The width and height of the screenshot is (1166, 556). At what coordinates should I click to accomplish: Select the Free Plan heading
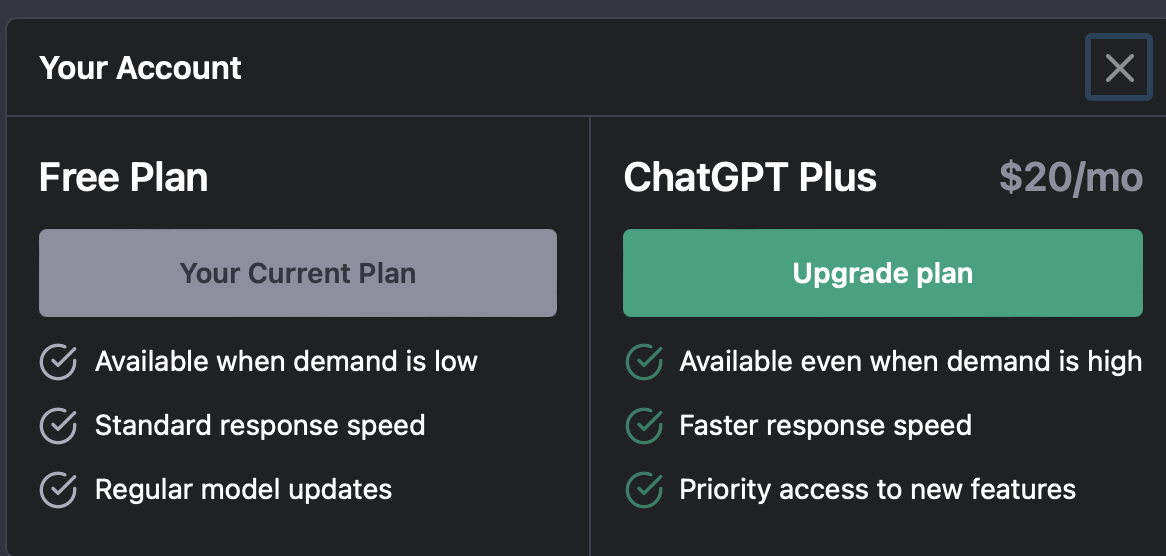(124, 178)
